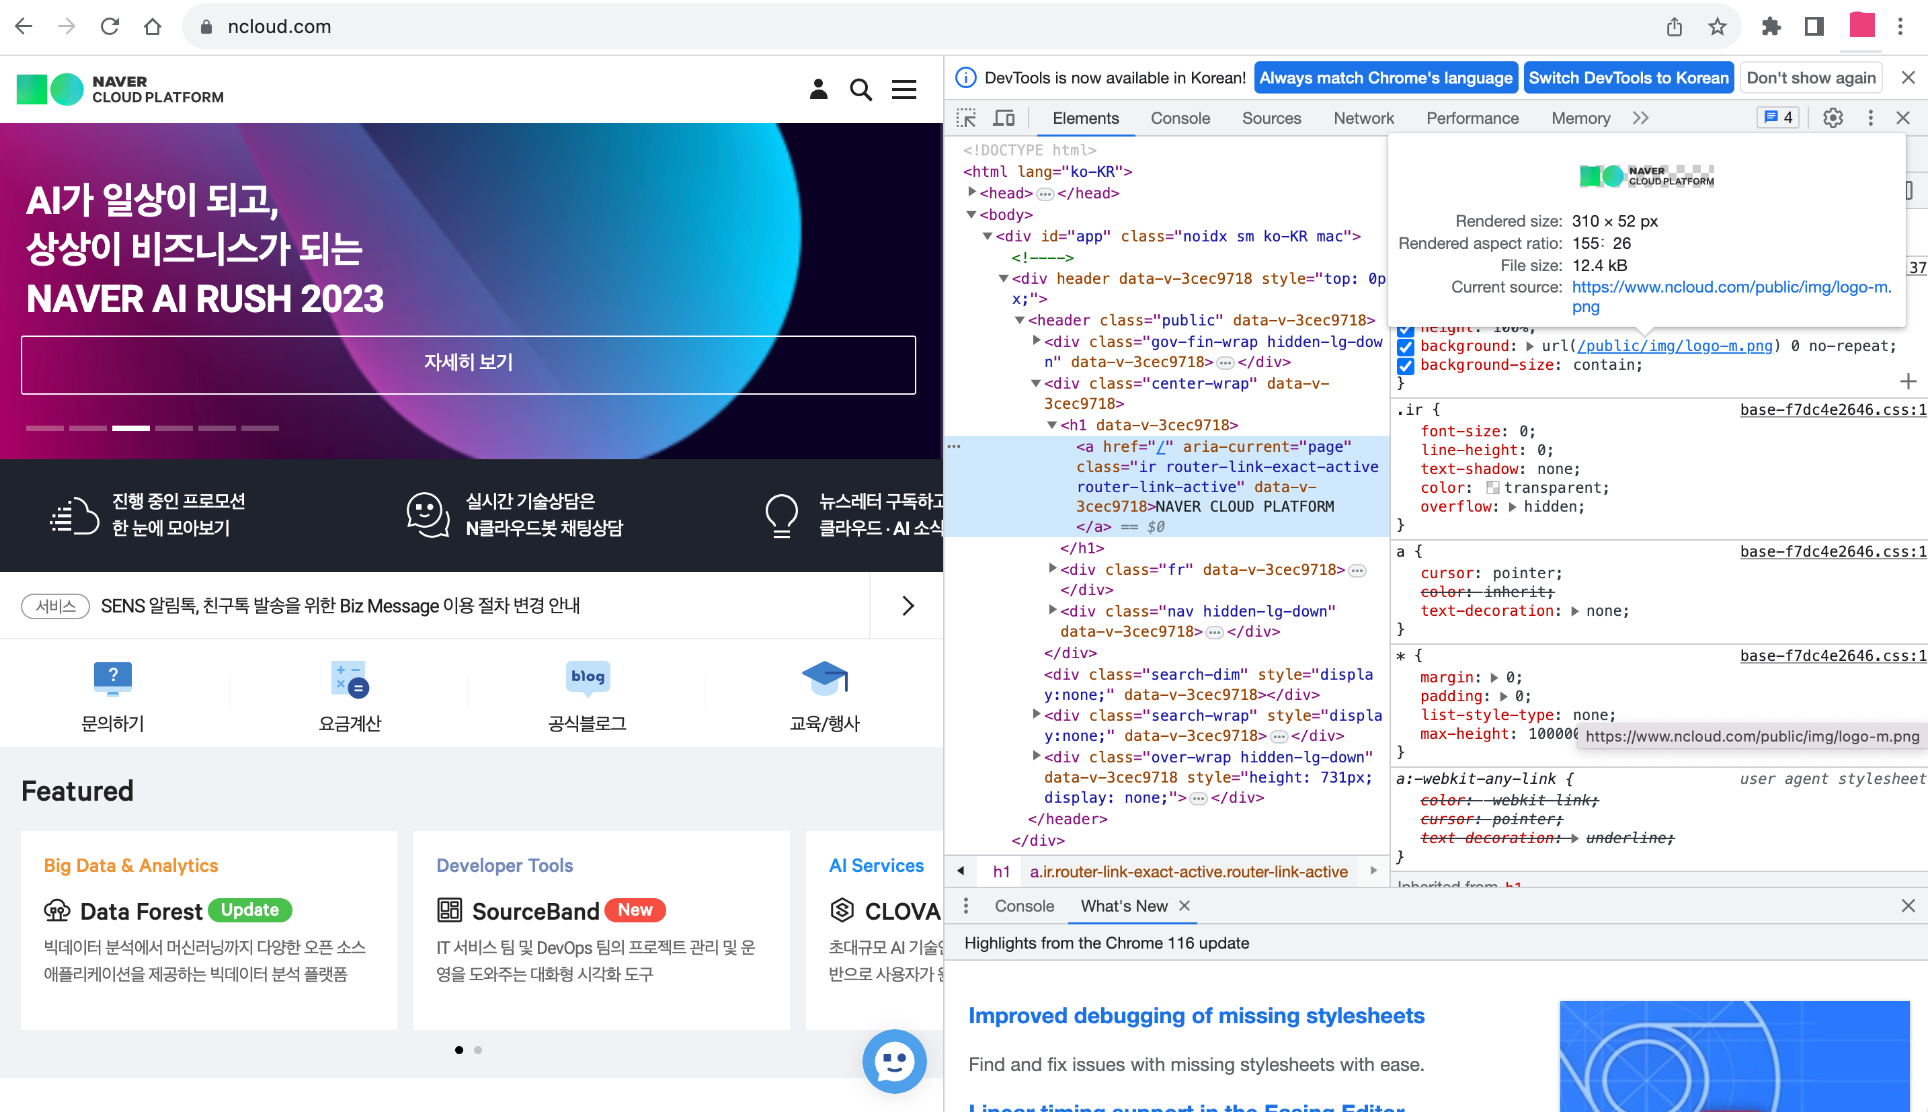Uncheck the background CSS property checkbox

[1406, 347]
